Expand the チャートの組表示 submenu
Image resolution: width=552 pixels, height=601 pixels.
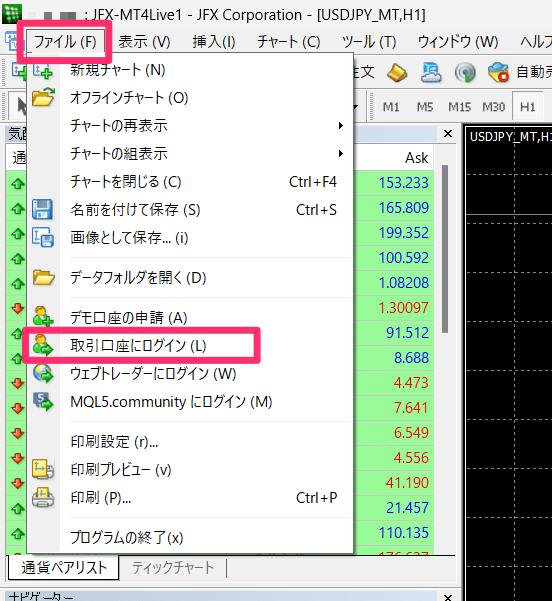point(190,154)
